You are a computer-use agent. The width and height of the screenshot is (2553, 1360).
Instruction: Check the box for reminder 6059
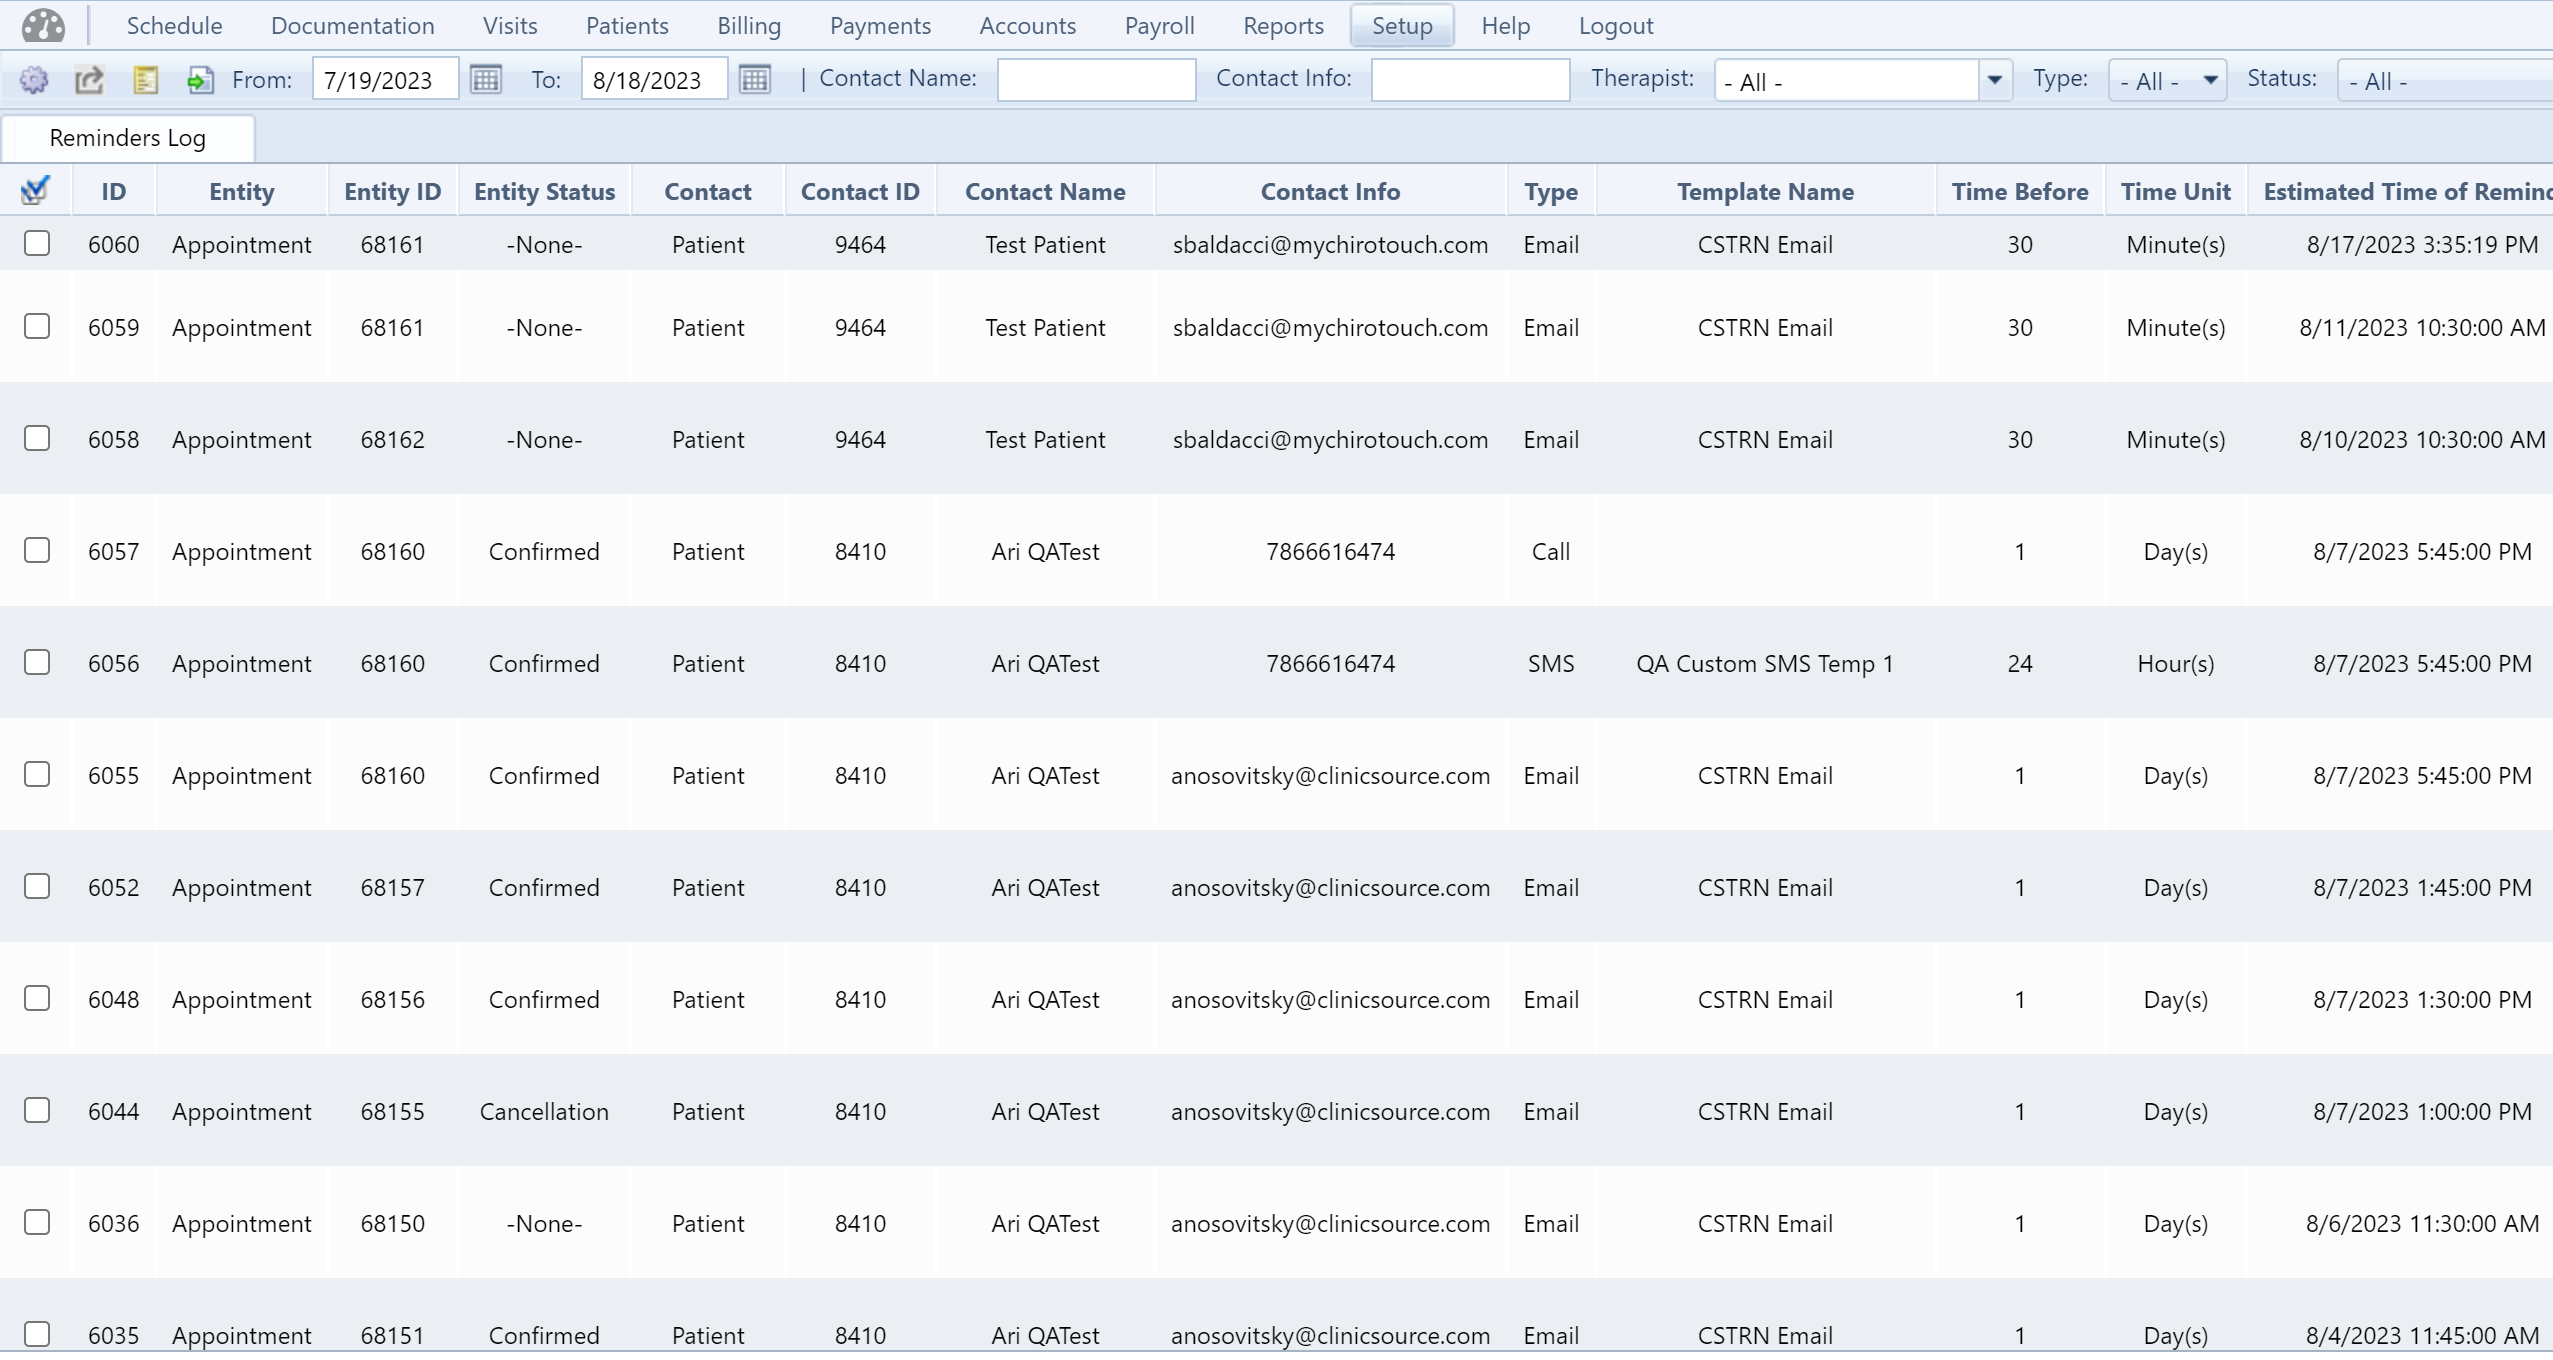(x=37, y=326)
